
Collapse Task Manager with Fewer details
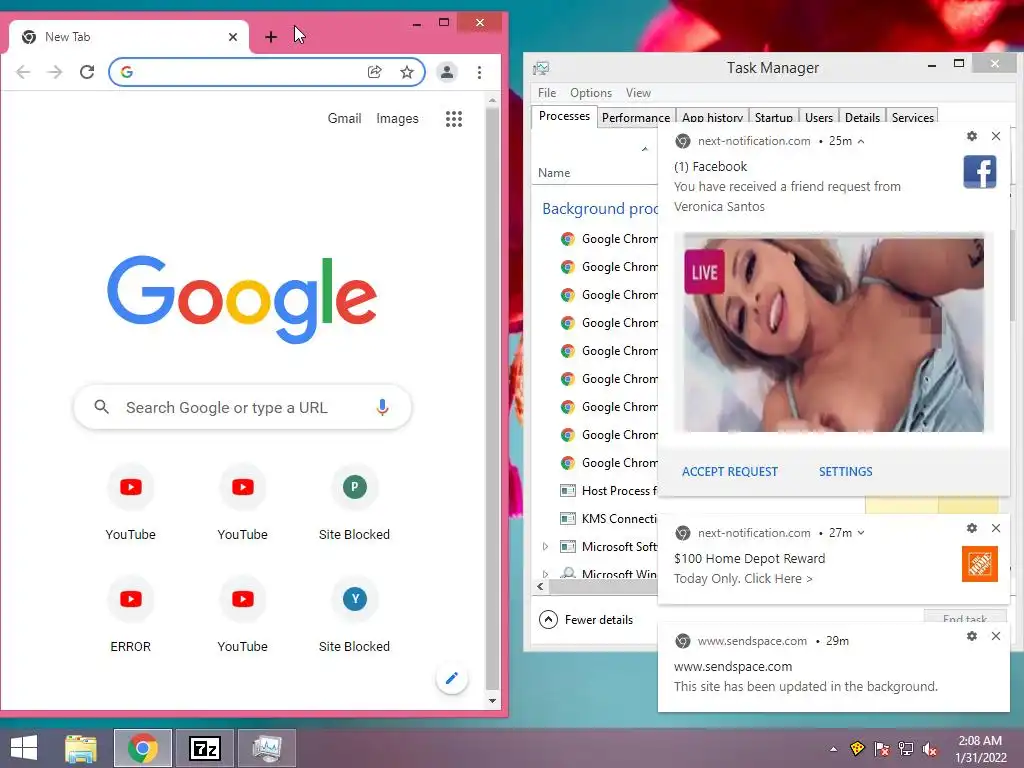pos(586,619)
